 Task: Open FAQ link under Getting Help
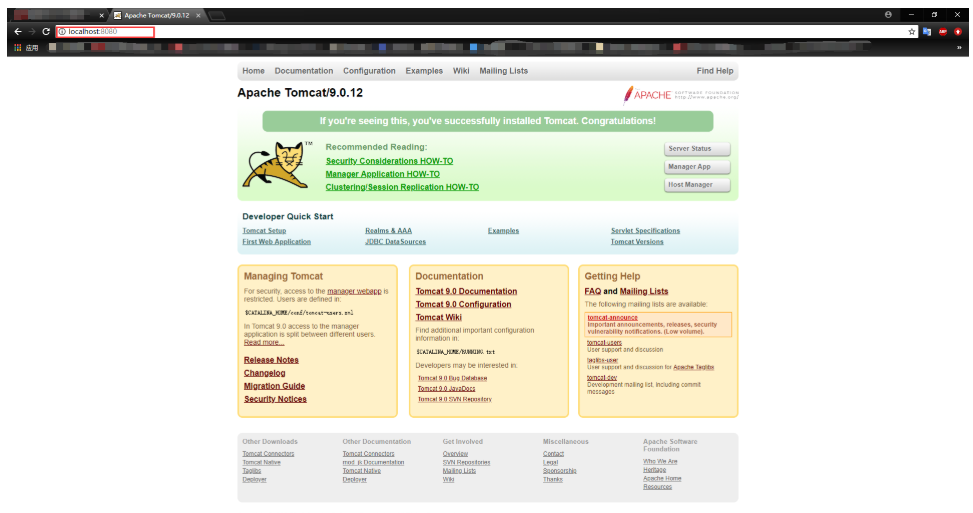click(x=593, y=292)
